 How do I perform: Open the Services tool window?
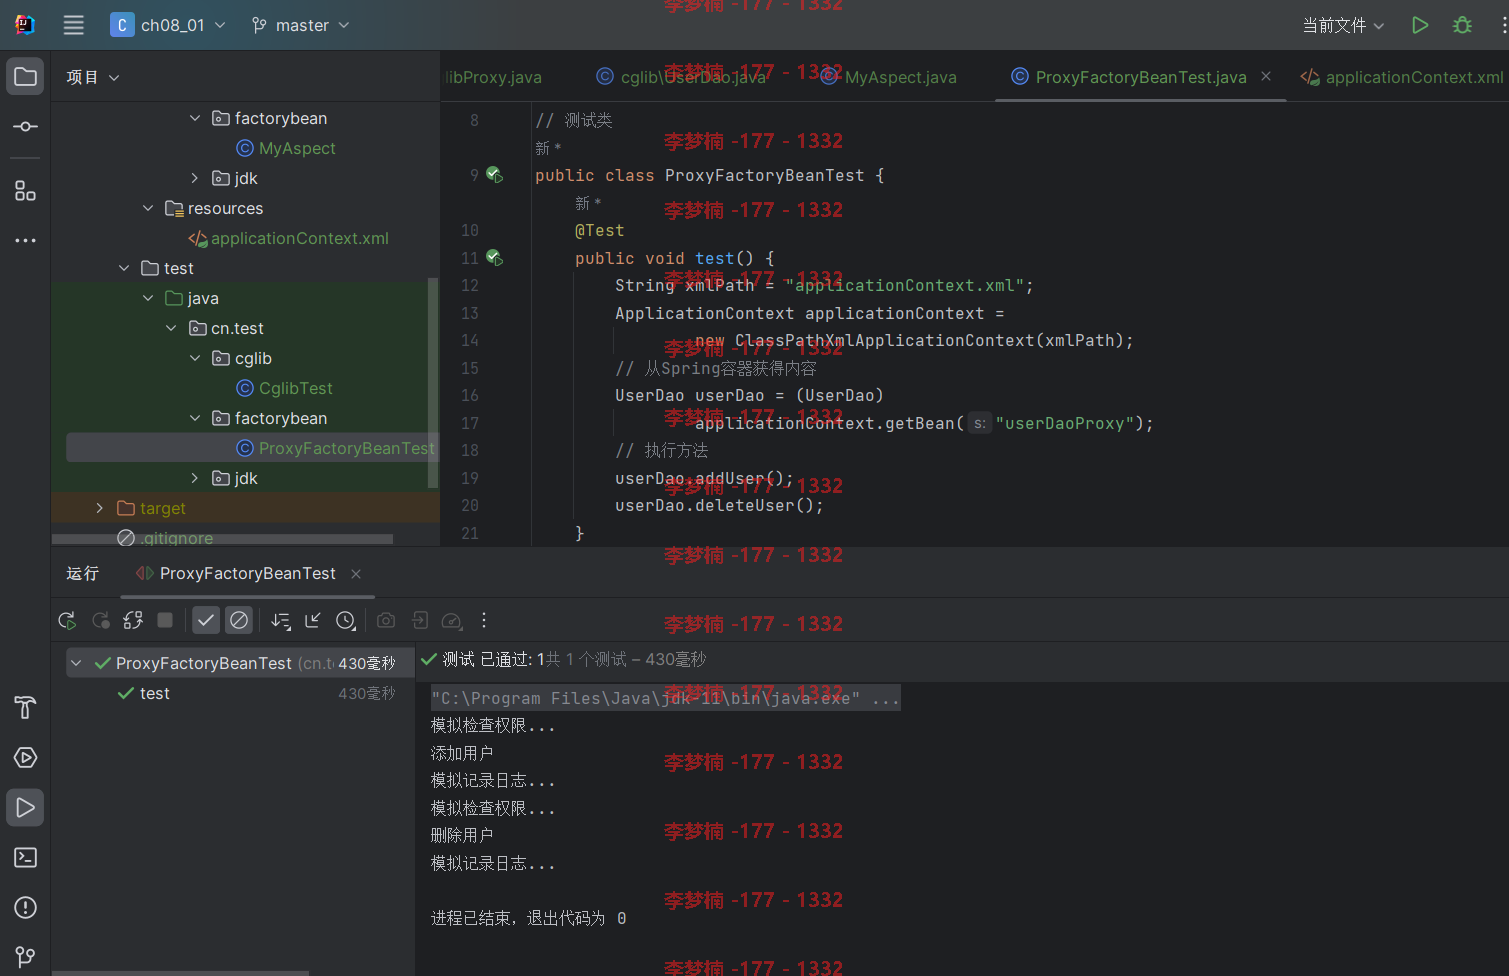coord(25,757)
